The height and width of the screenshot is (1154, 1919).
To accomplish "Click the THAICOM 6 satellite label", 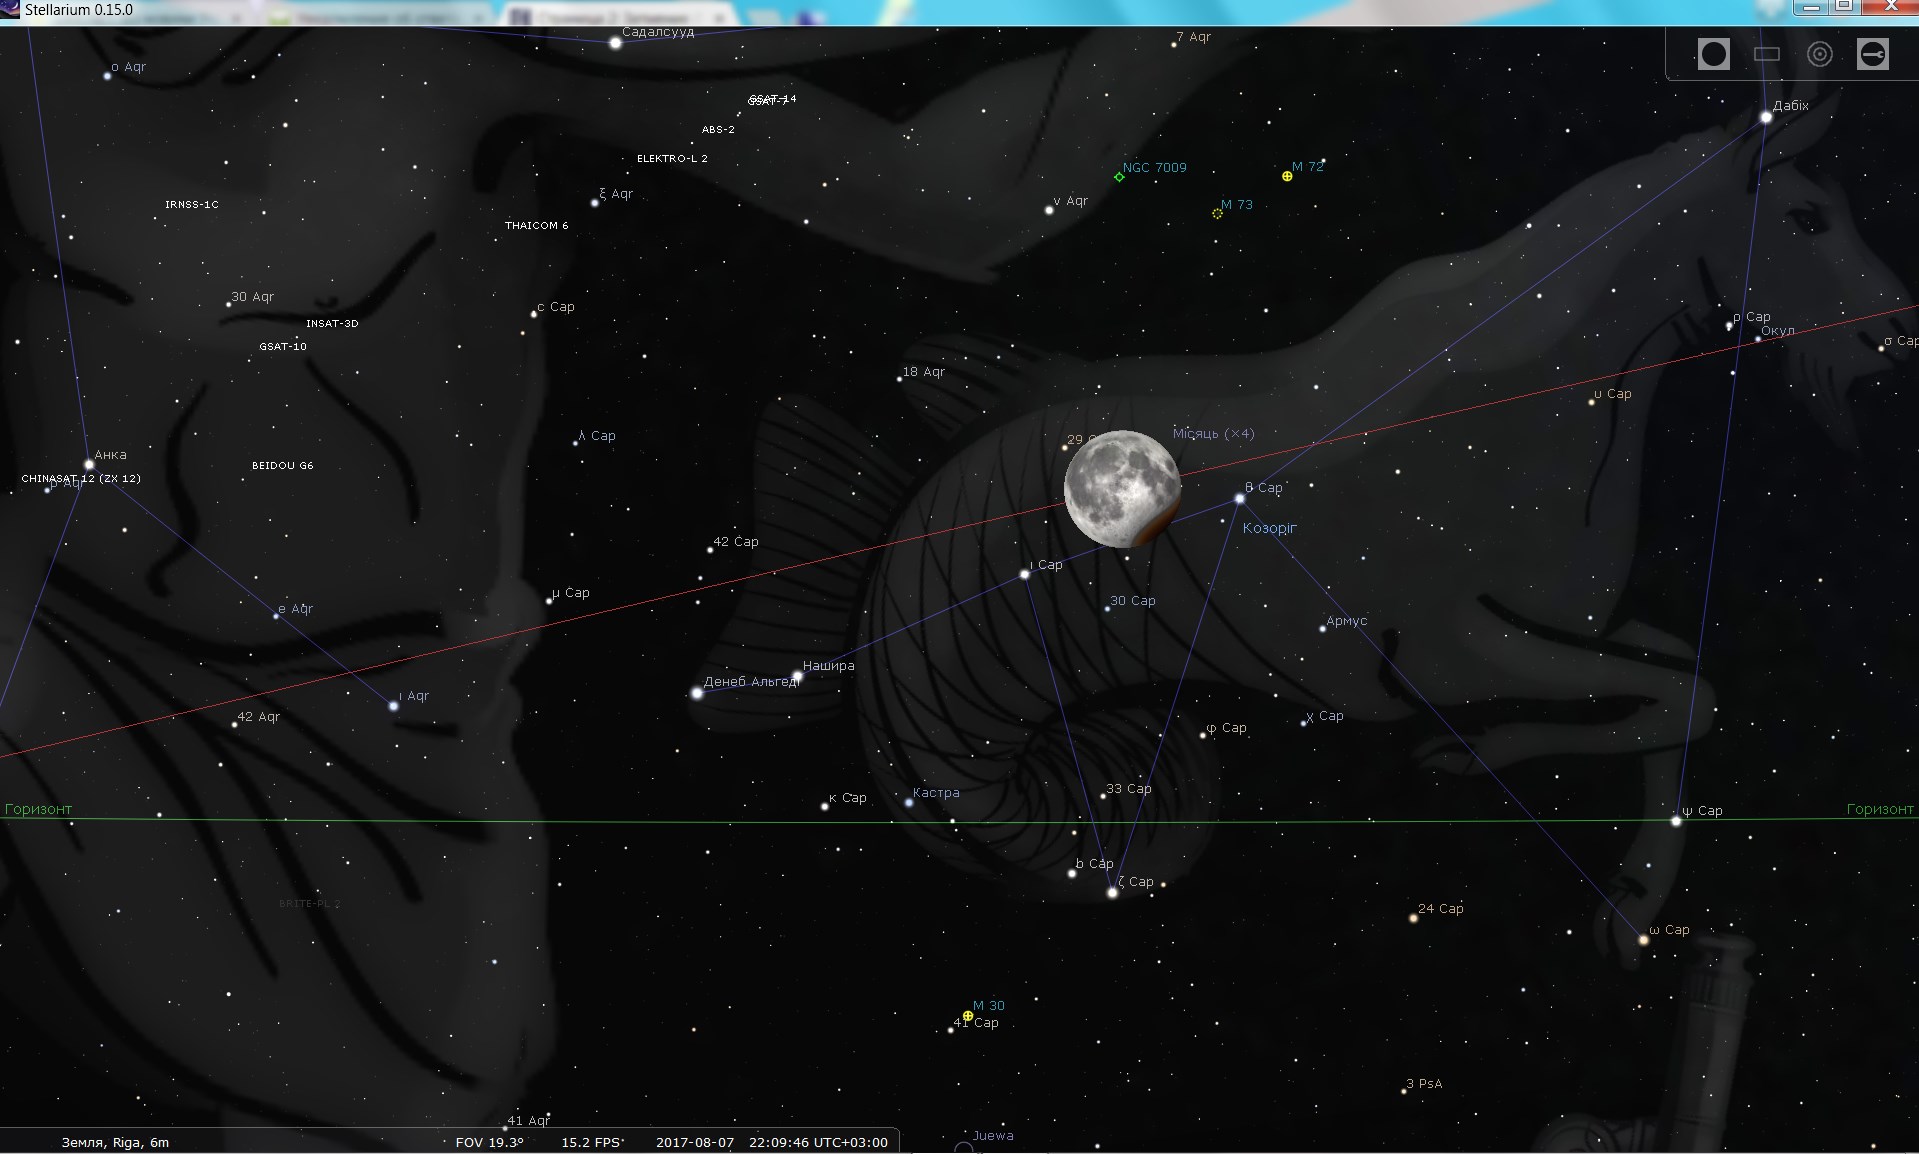I will click(536, 226).
